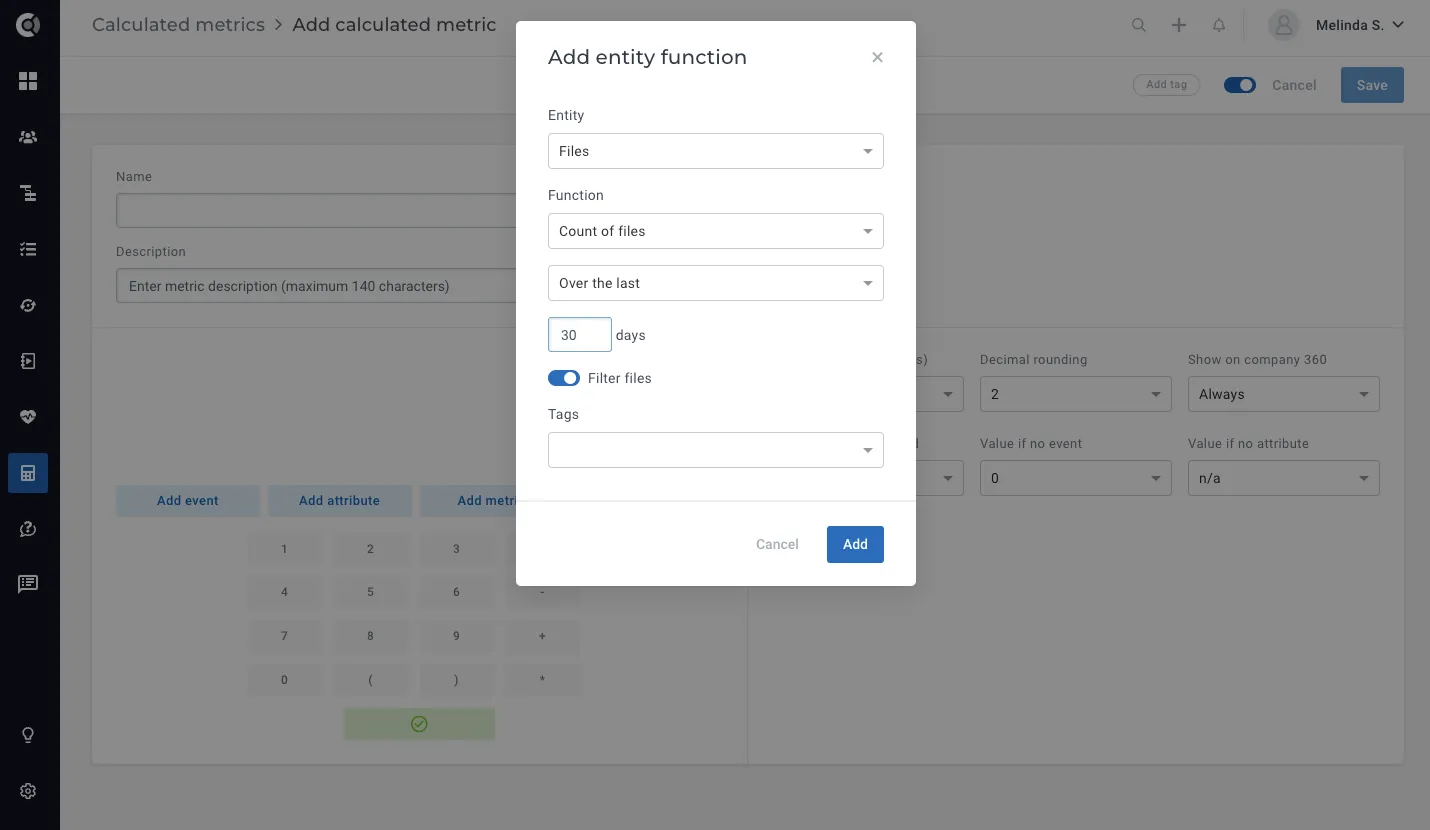Open the task checklist icon in sidebar
The height and width of the screenshot is (830, 1430).
(x=28, y=249)
